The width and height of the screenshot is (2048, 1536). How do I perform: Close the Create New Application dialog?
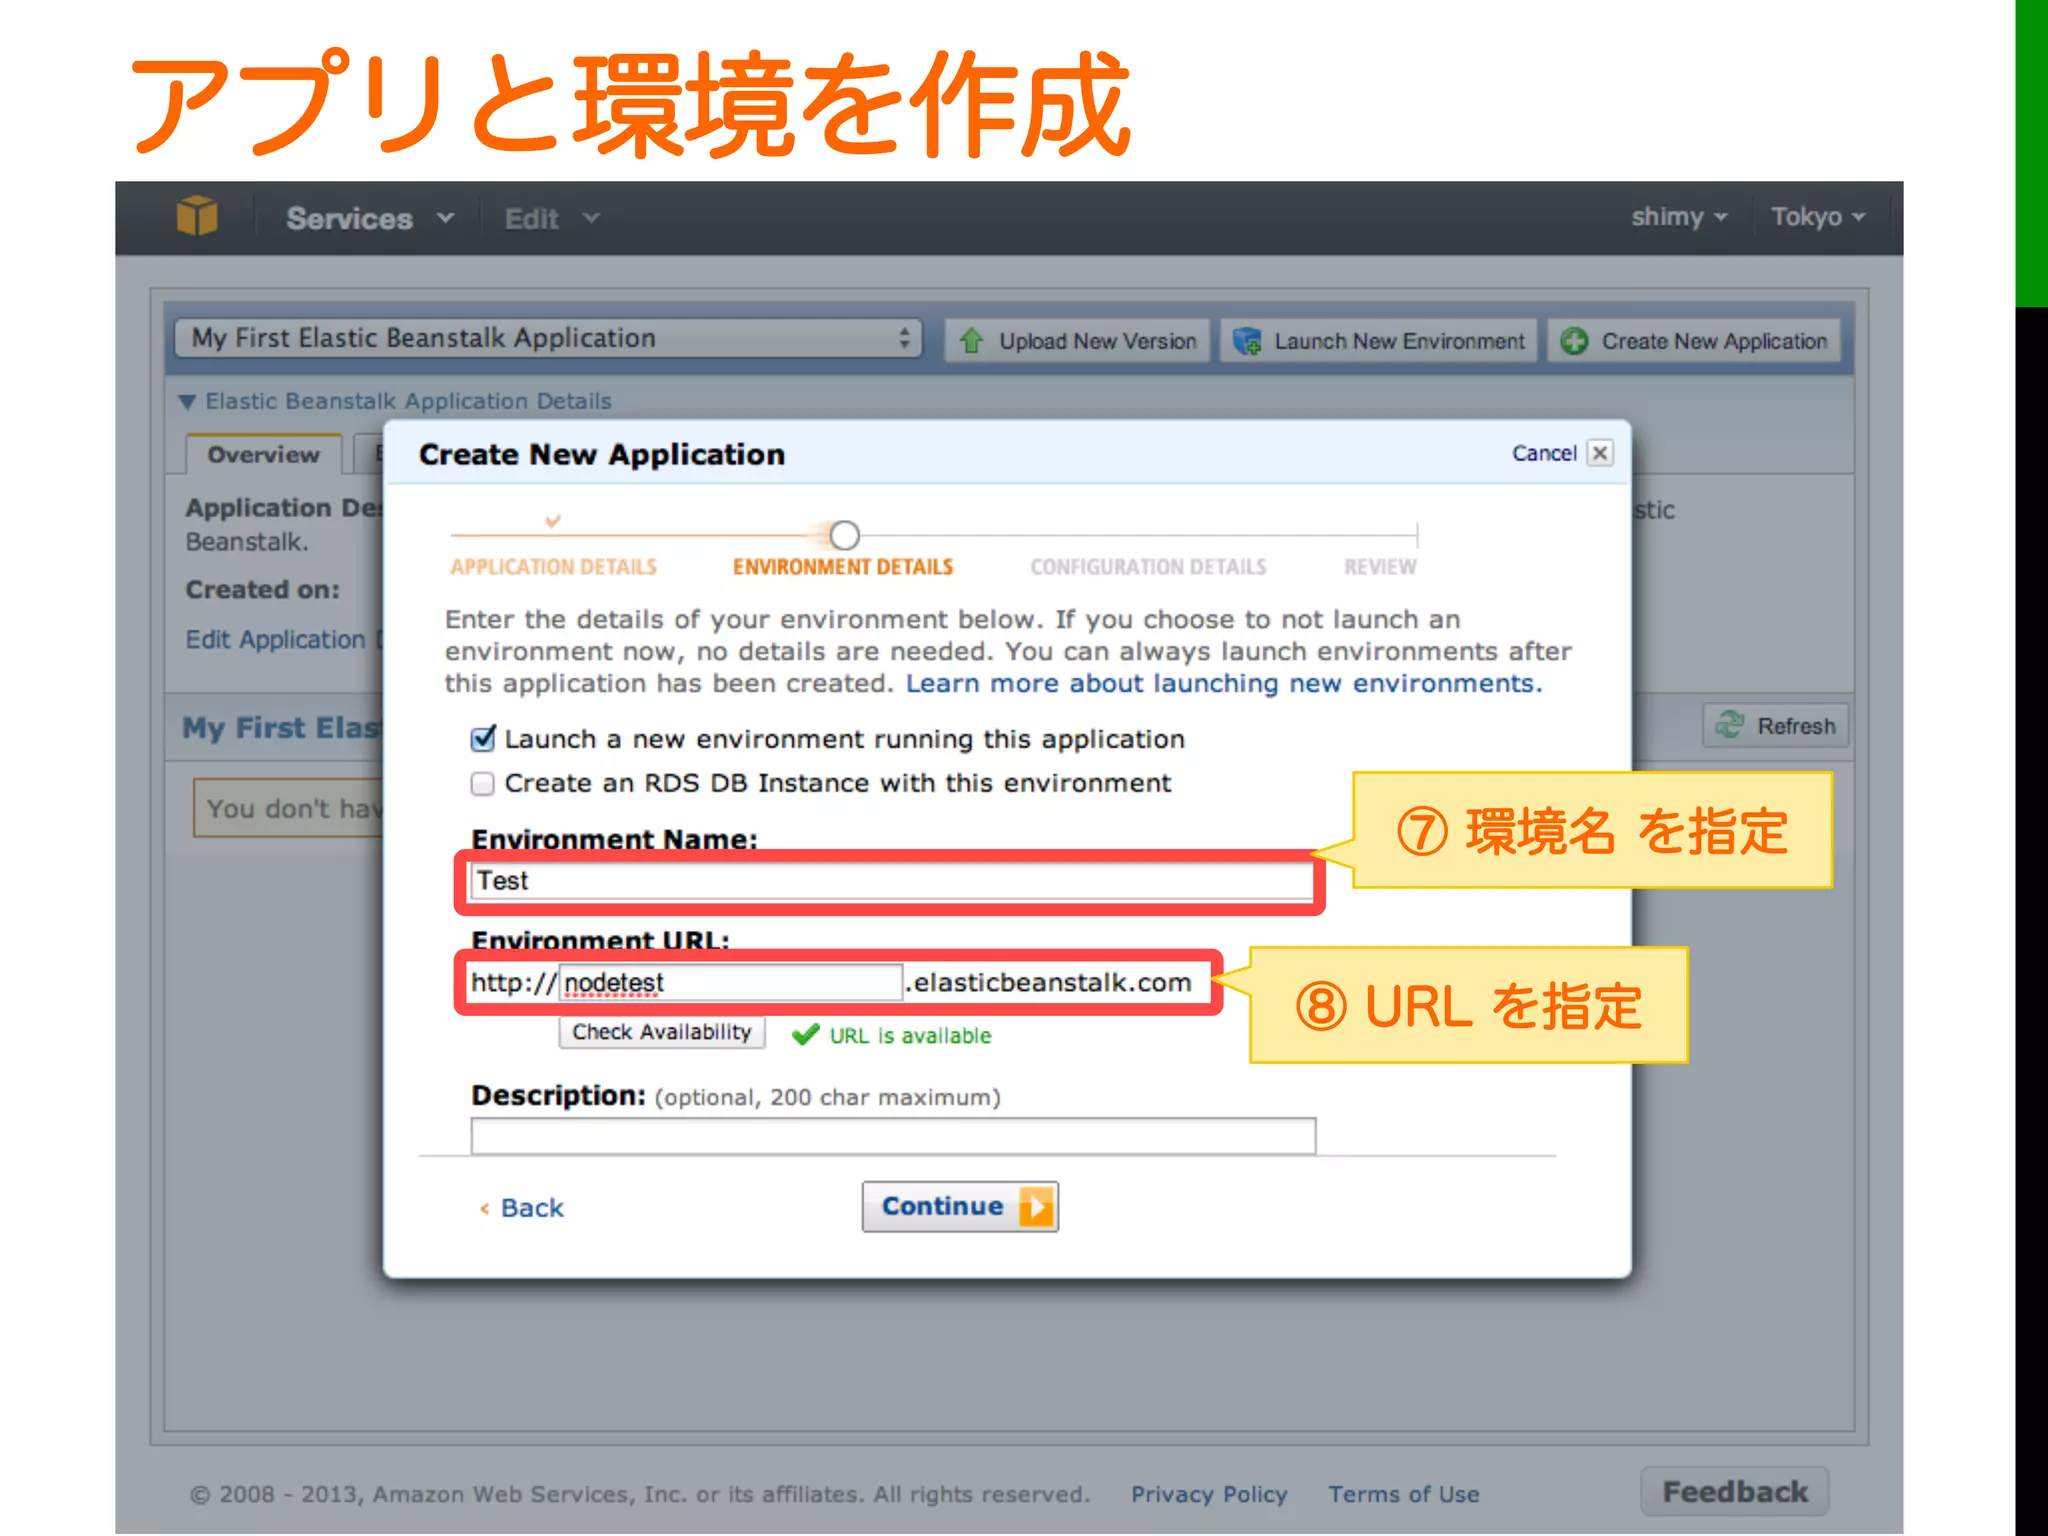[1600, 453]
